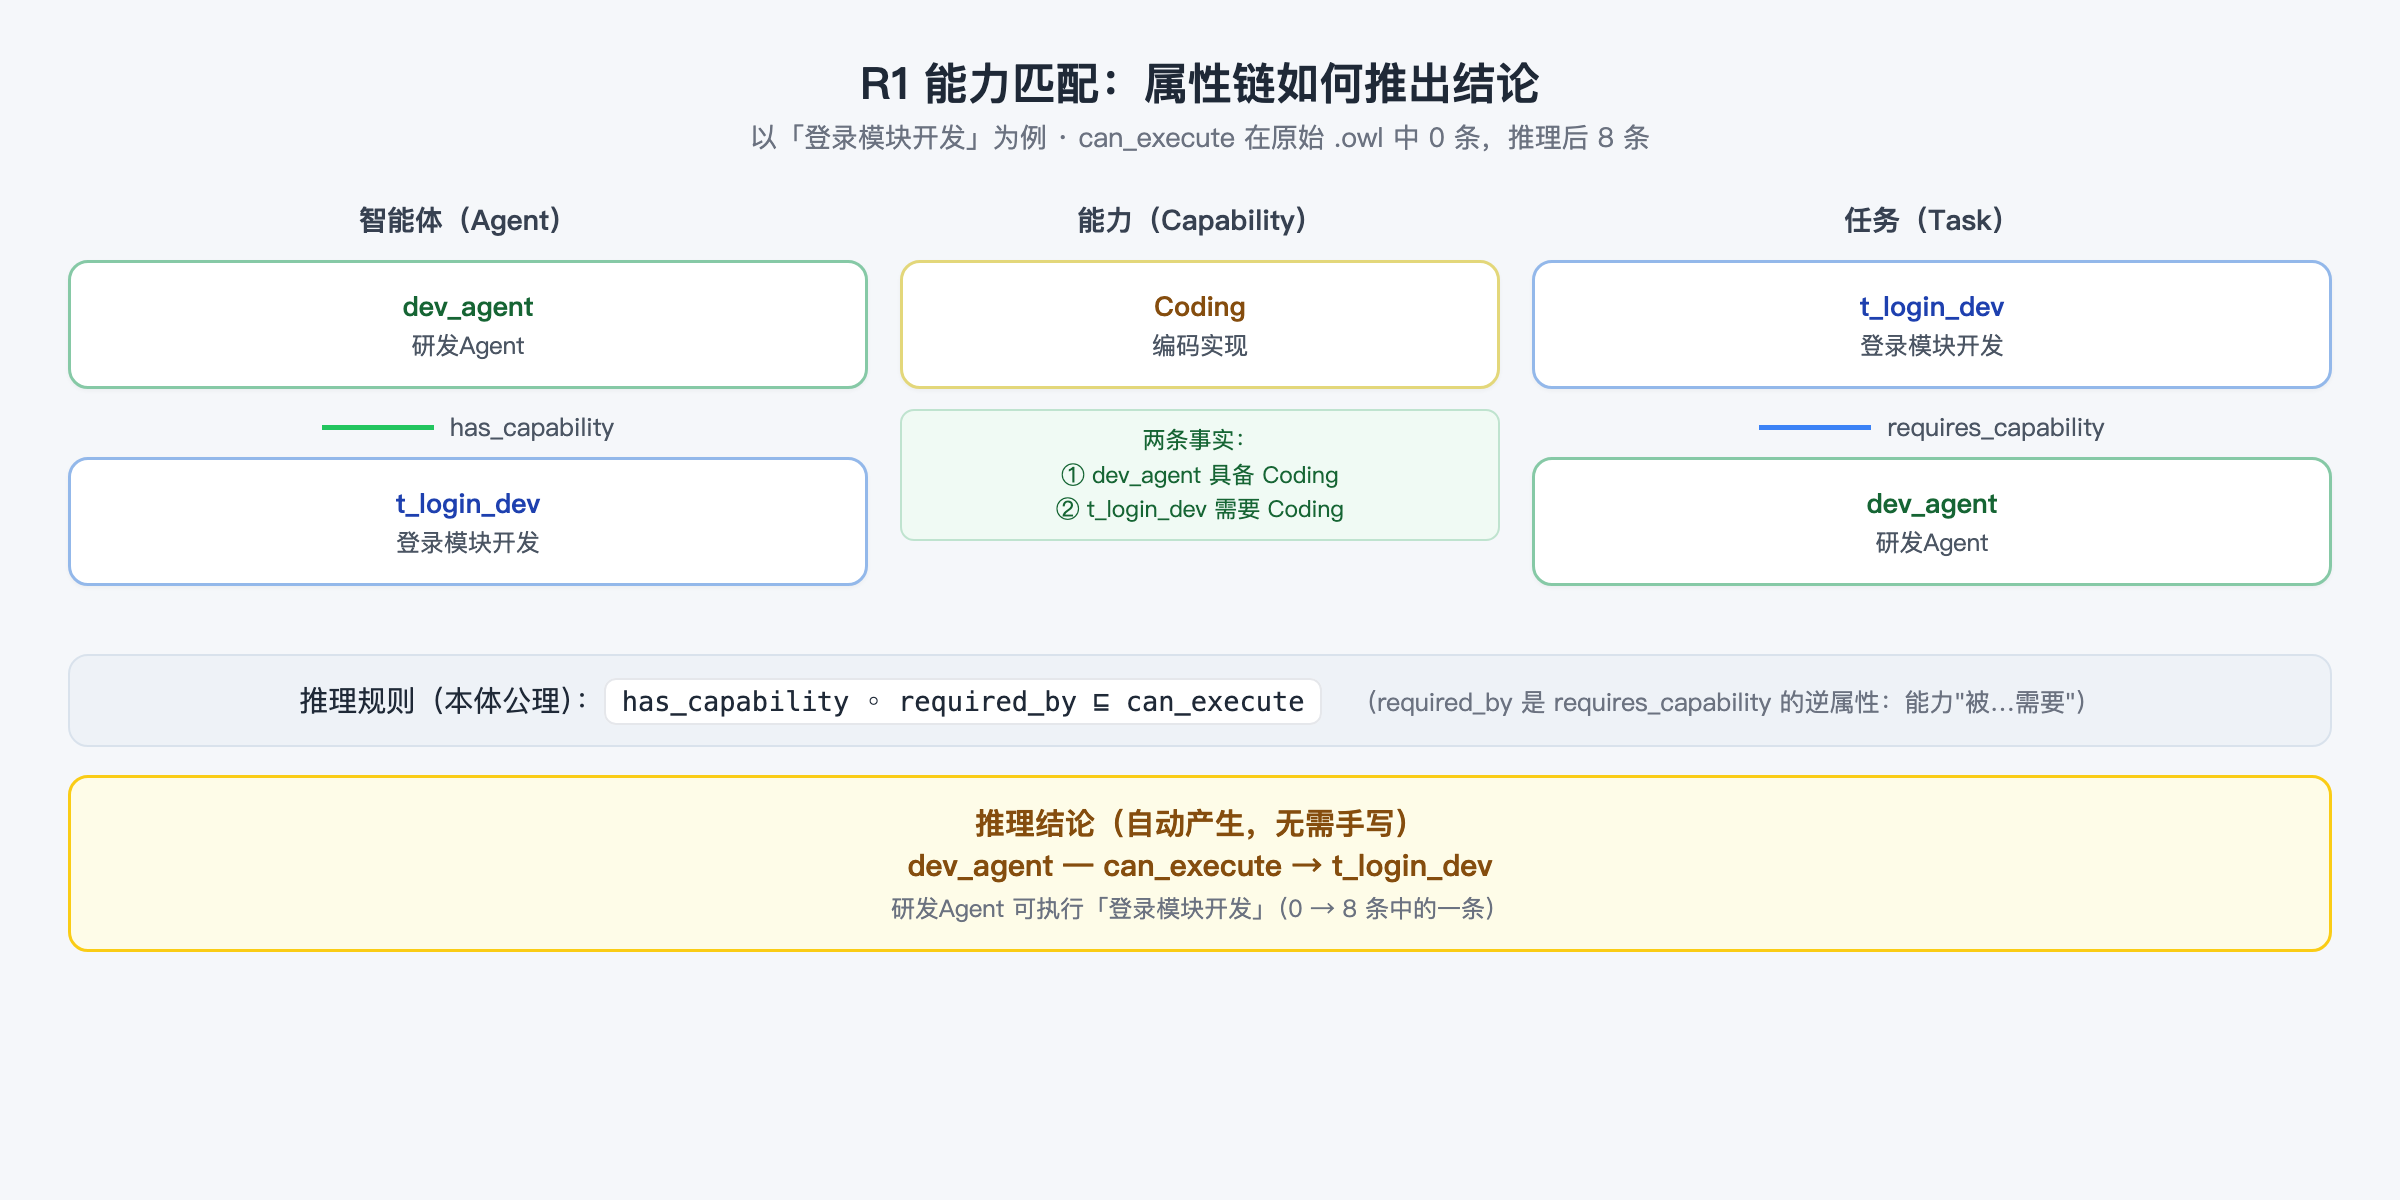Select the t_login_dev card under 任务 column

1931,325
